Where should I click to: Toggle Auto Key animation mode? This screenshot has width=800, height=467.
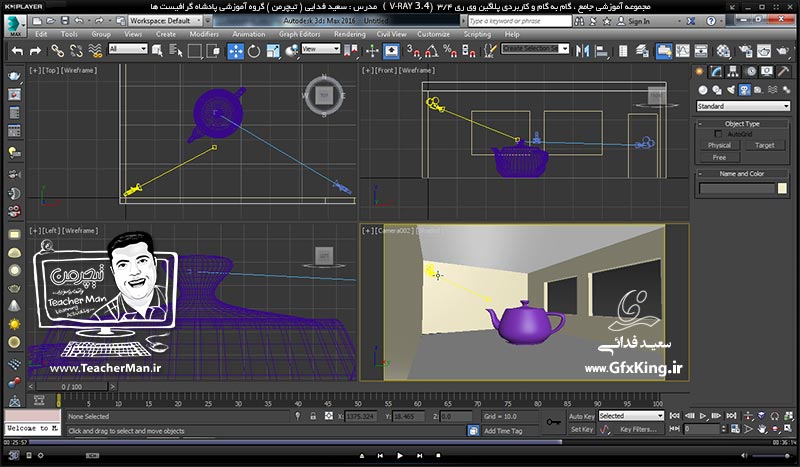point(582,416)
